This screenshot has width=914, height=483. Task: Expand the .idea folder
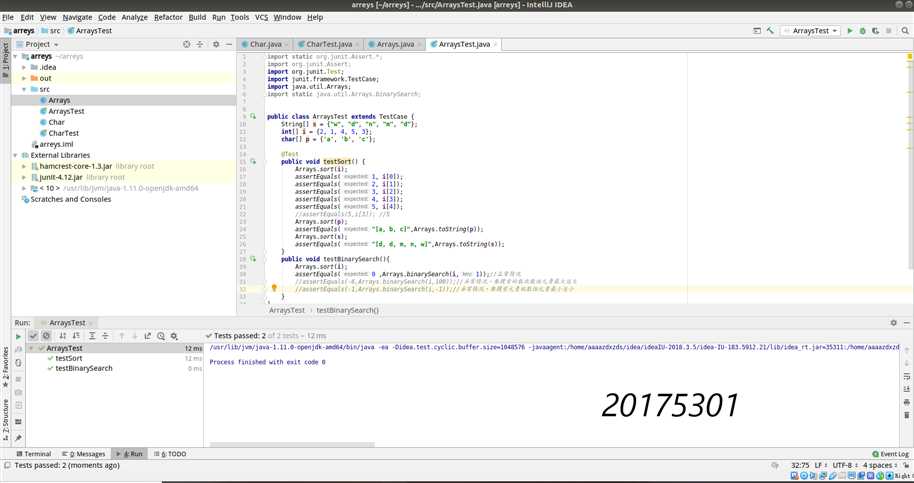pos(24,68)
